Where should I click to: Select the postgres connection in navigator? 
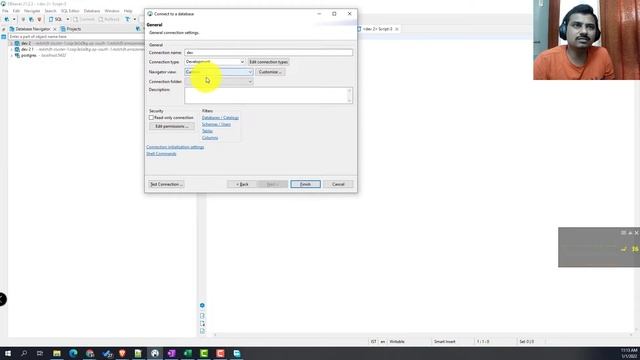point(29,56)
